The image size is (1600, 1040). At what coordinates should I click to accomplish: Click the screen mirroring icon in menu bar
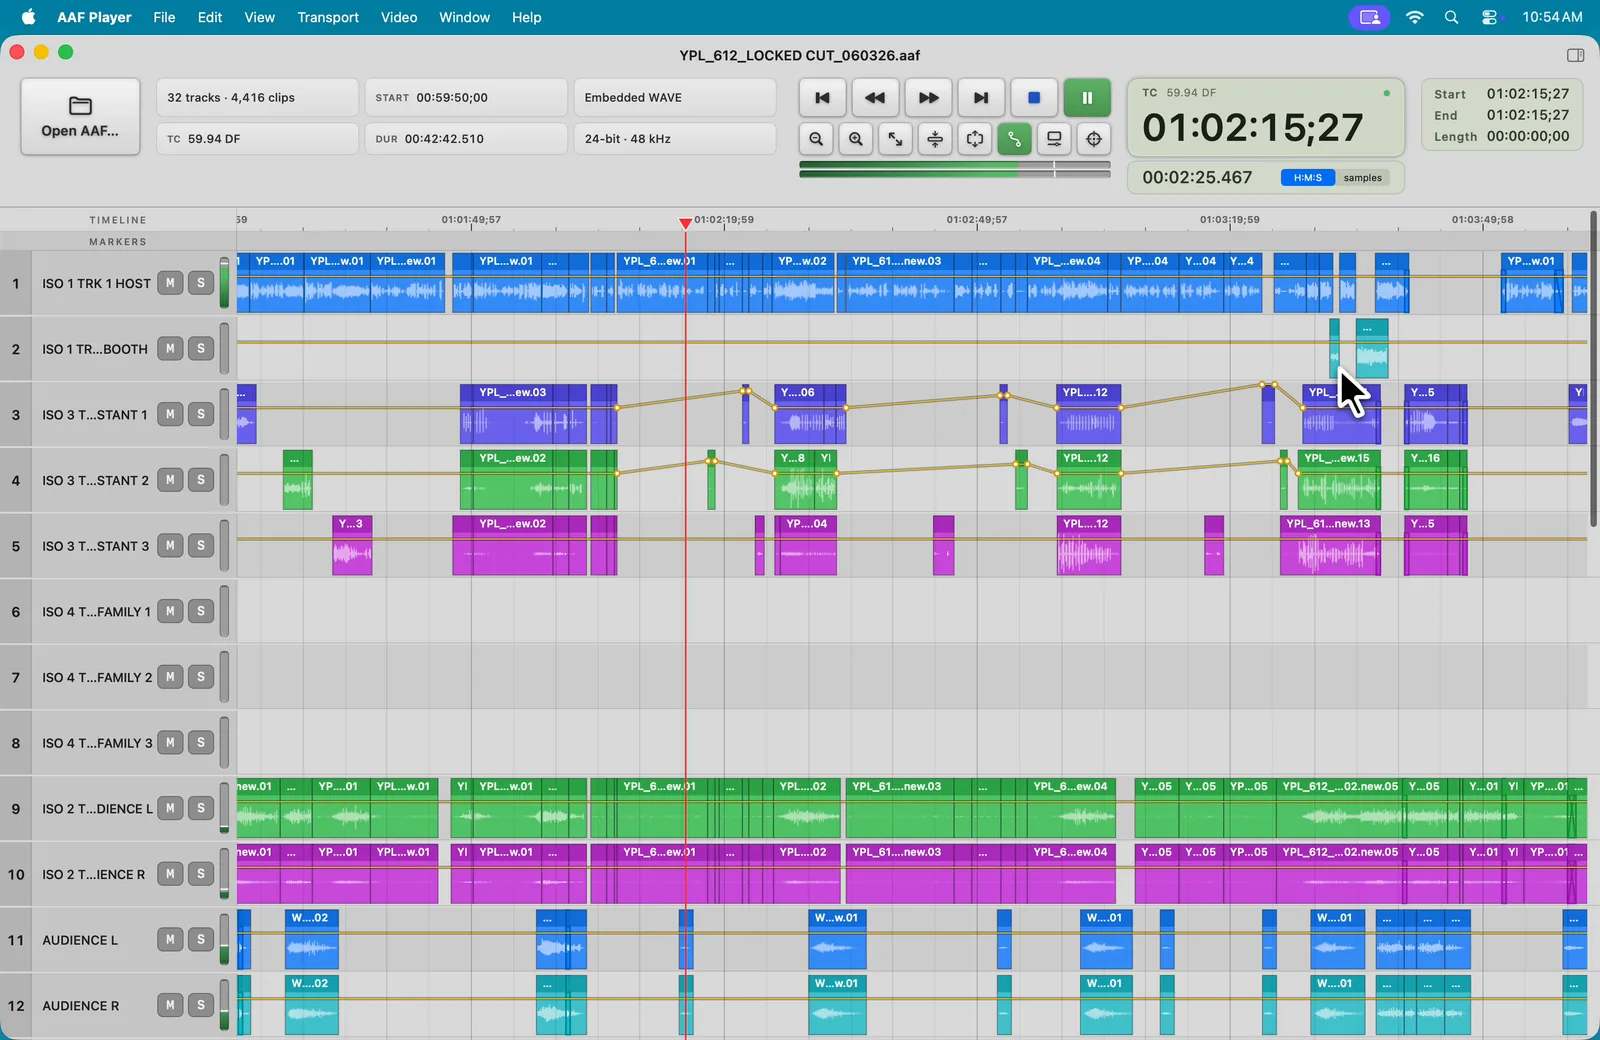[1369, 17]
